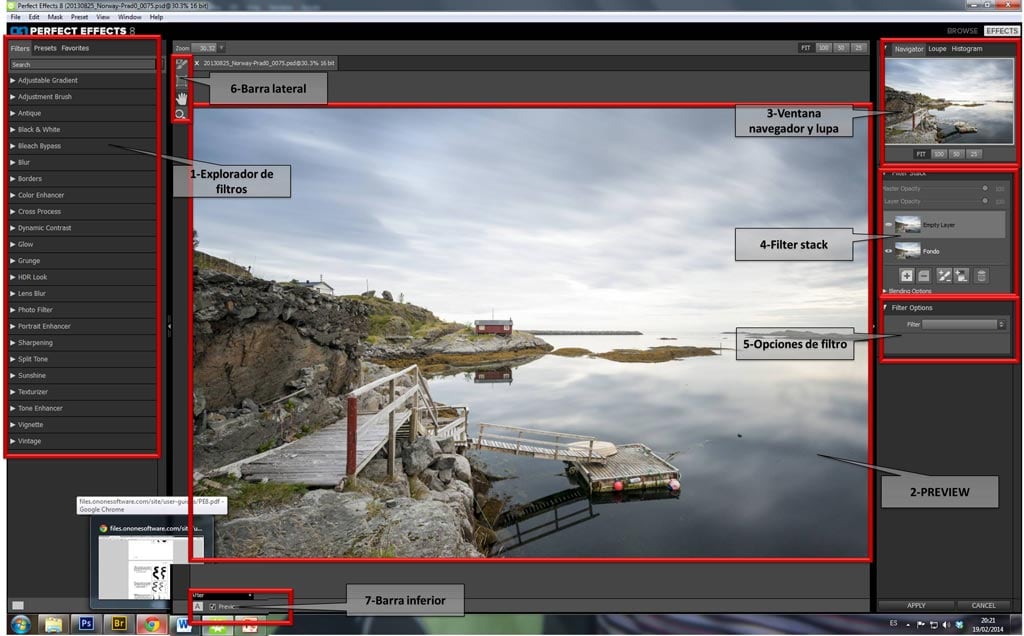Adjust the Master Opacity slider handle

[985, 188]
